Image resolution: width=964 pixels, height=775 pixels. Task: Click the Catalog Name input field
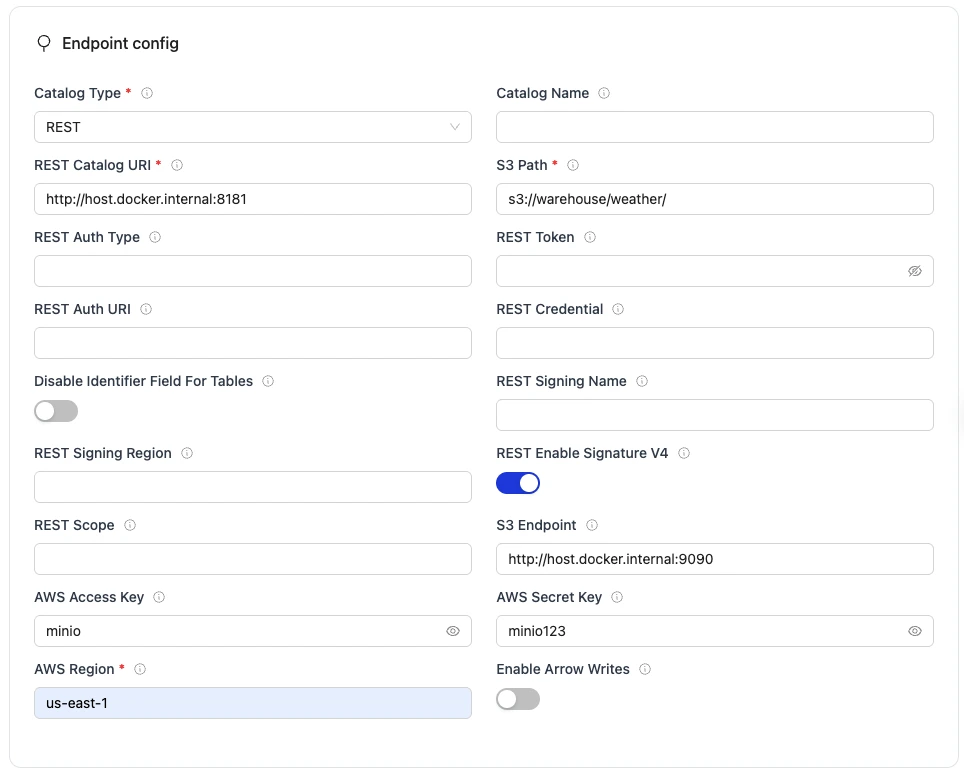(x=714, y=127)
